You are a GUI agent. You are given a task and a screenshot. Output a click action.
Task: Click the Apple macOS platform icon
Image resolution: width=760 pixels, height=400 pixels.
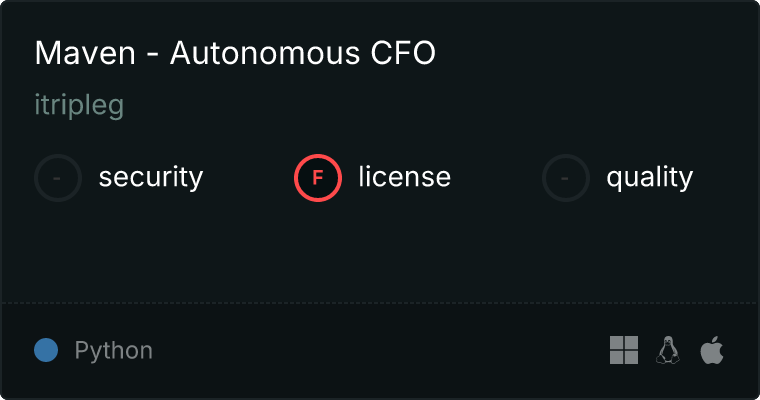tap(711, 350)
